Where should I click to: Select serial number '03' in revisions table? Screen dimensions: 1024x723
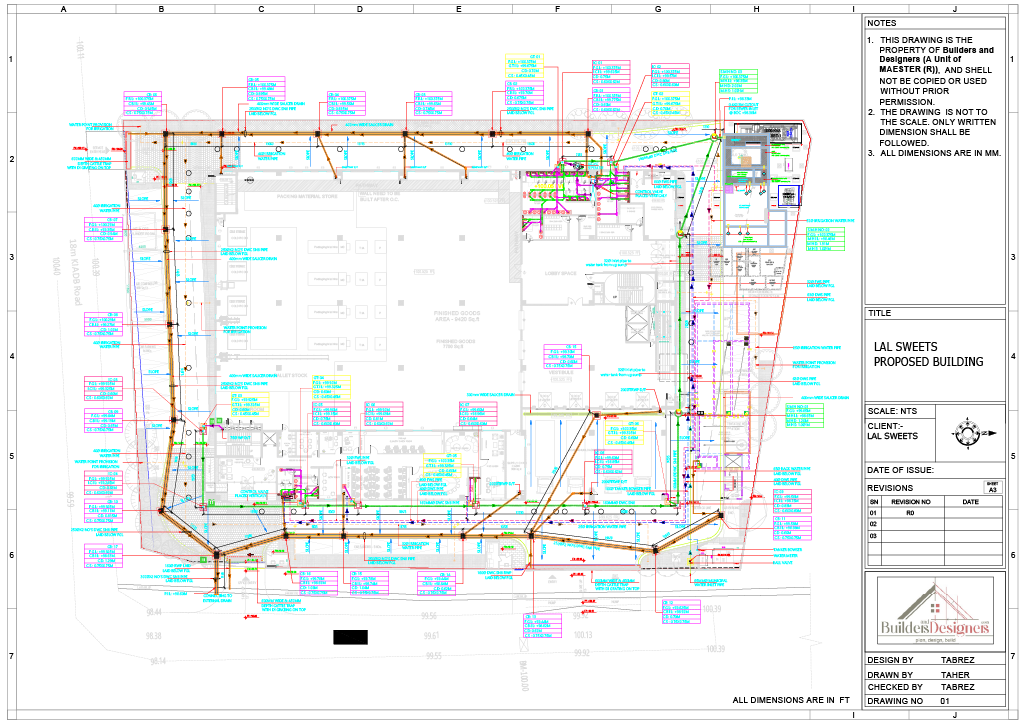pos(873,536)
